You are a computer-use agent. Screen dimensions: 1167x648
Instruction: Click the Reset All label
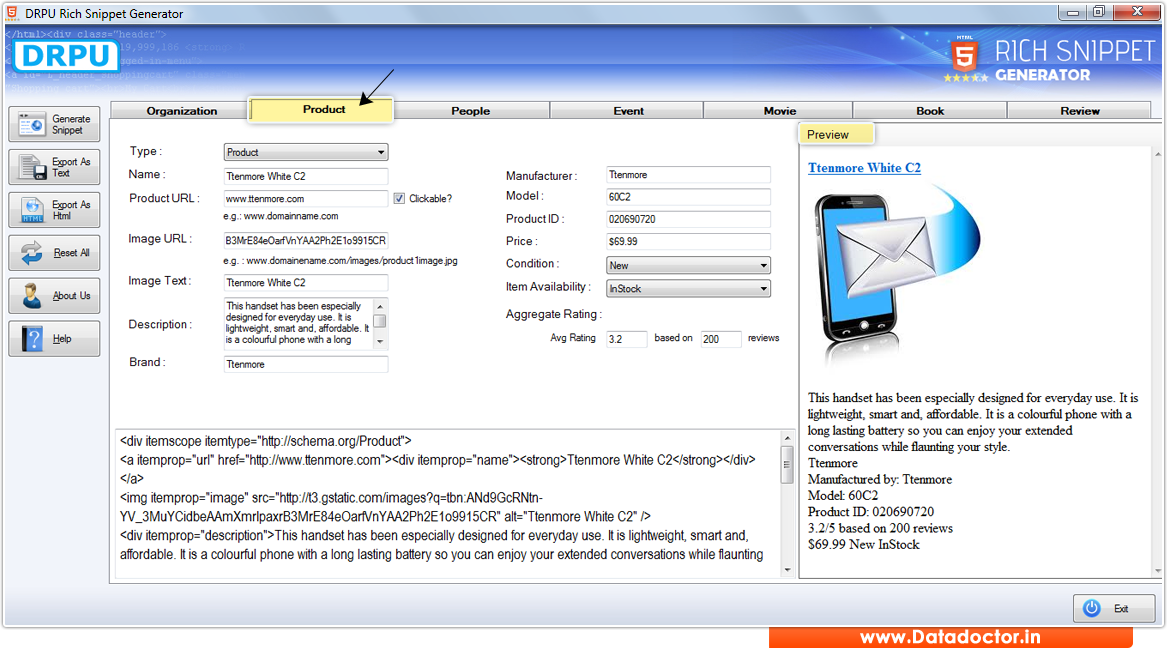coord(71,253)
